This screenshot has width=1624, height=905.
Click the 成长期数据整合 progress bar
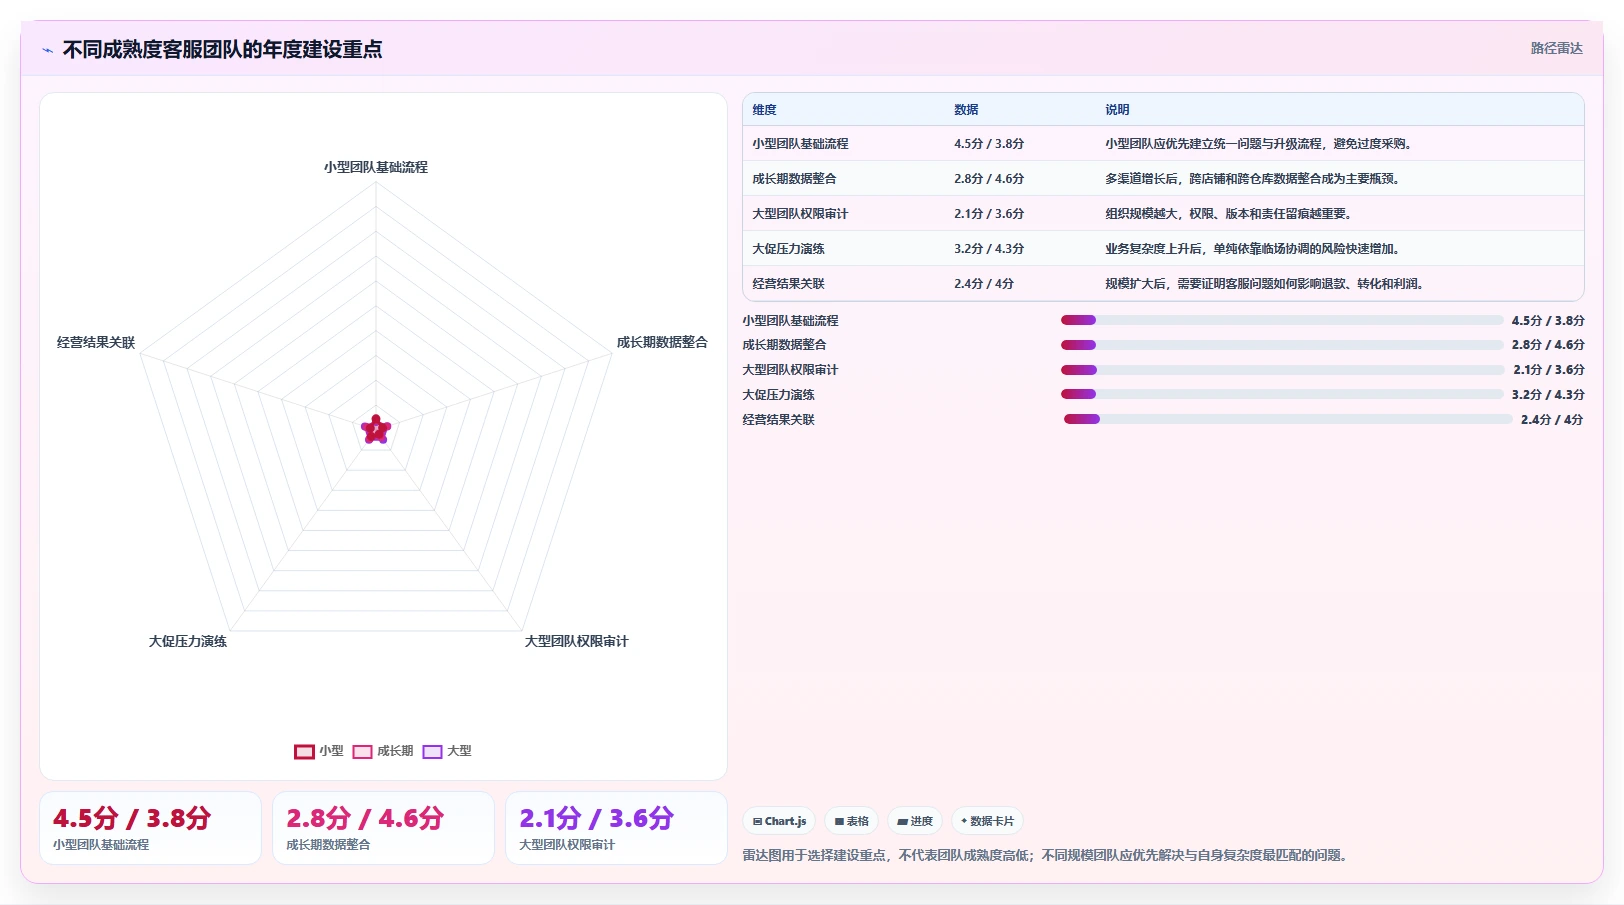click(x=1282, y=345)
